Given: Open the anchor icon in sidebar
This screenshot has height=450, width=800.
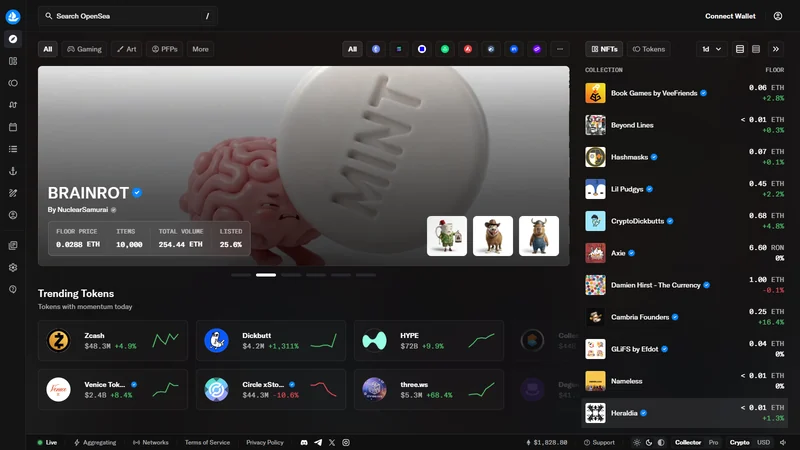Looking at the screenshot, I should click(13, 171).
